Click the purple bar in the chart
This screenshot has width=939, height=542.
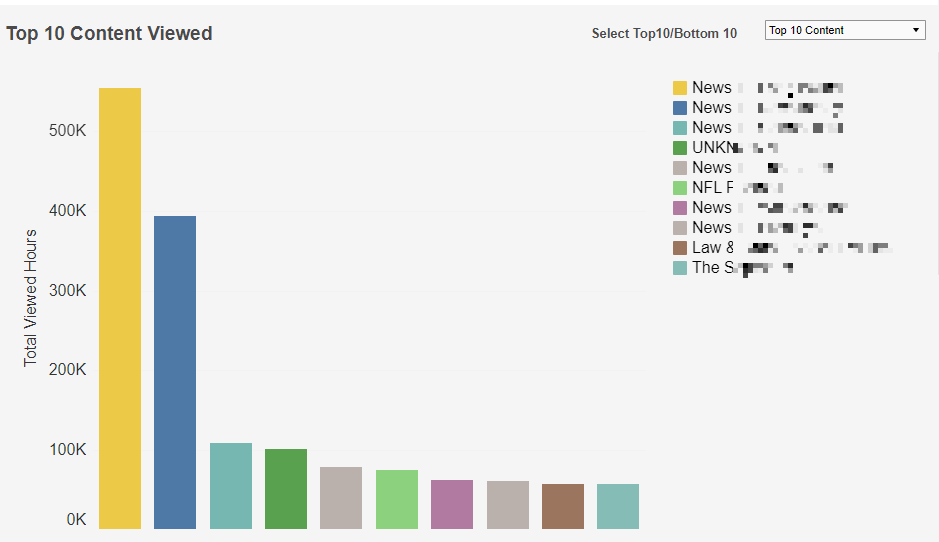pyautogui.click(x=452, y=504)
